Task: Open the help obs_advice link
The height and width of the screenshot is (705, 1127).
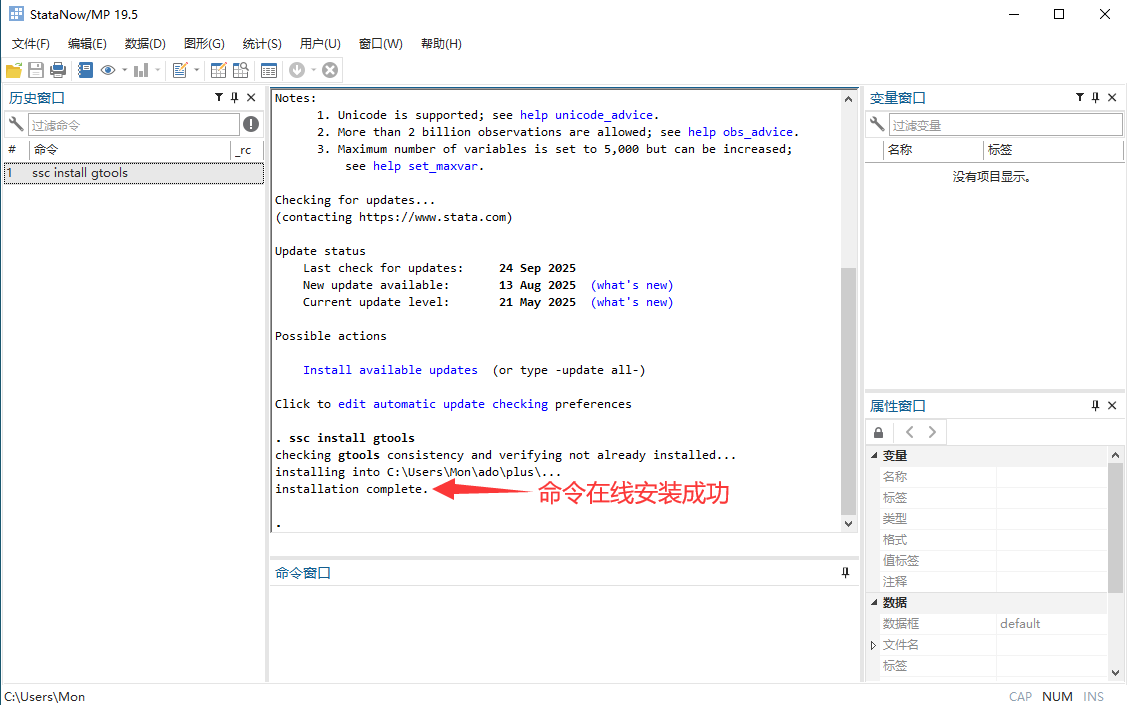Action: [740, 132]
